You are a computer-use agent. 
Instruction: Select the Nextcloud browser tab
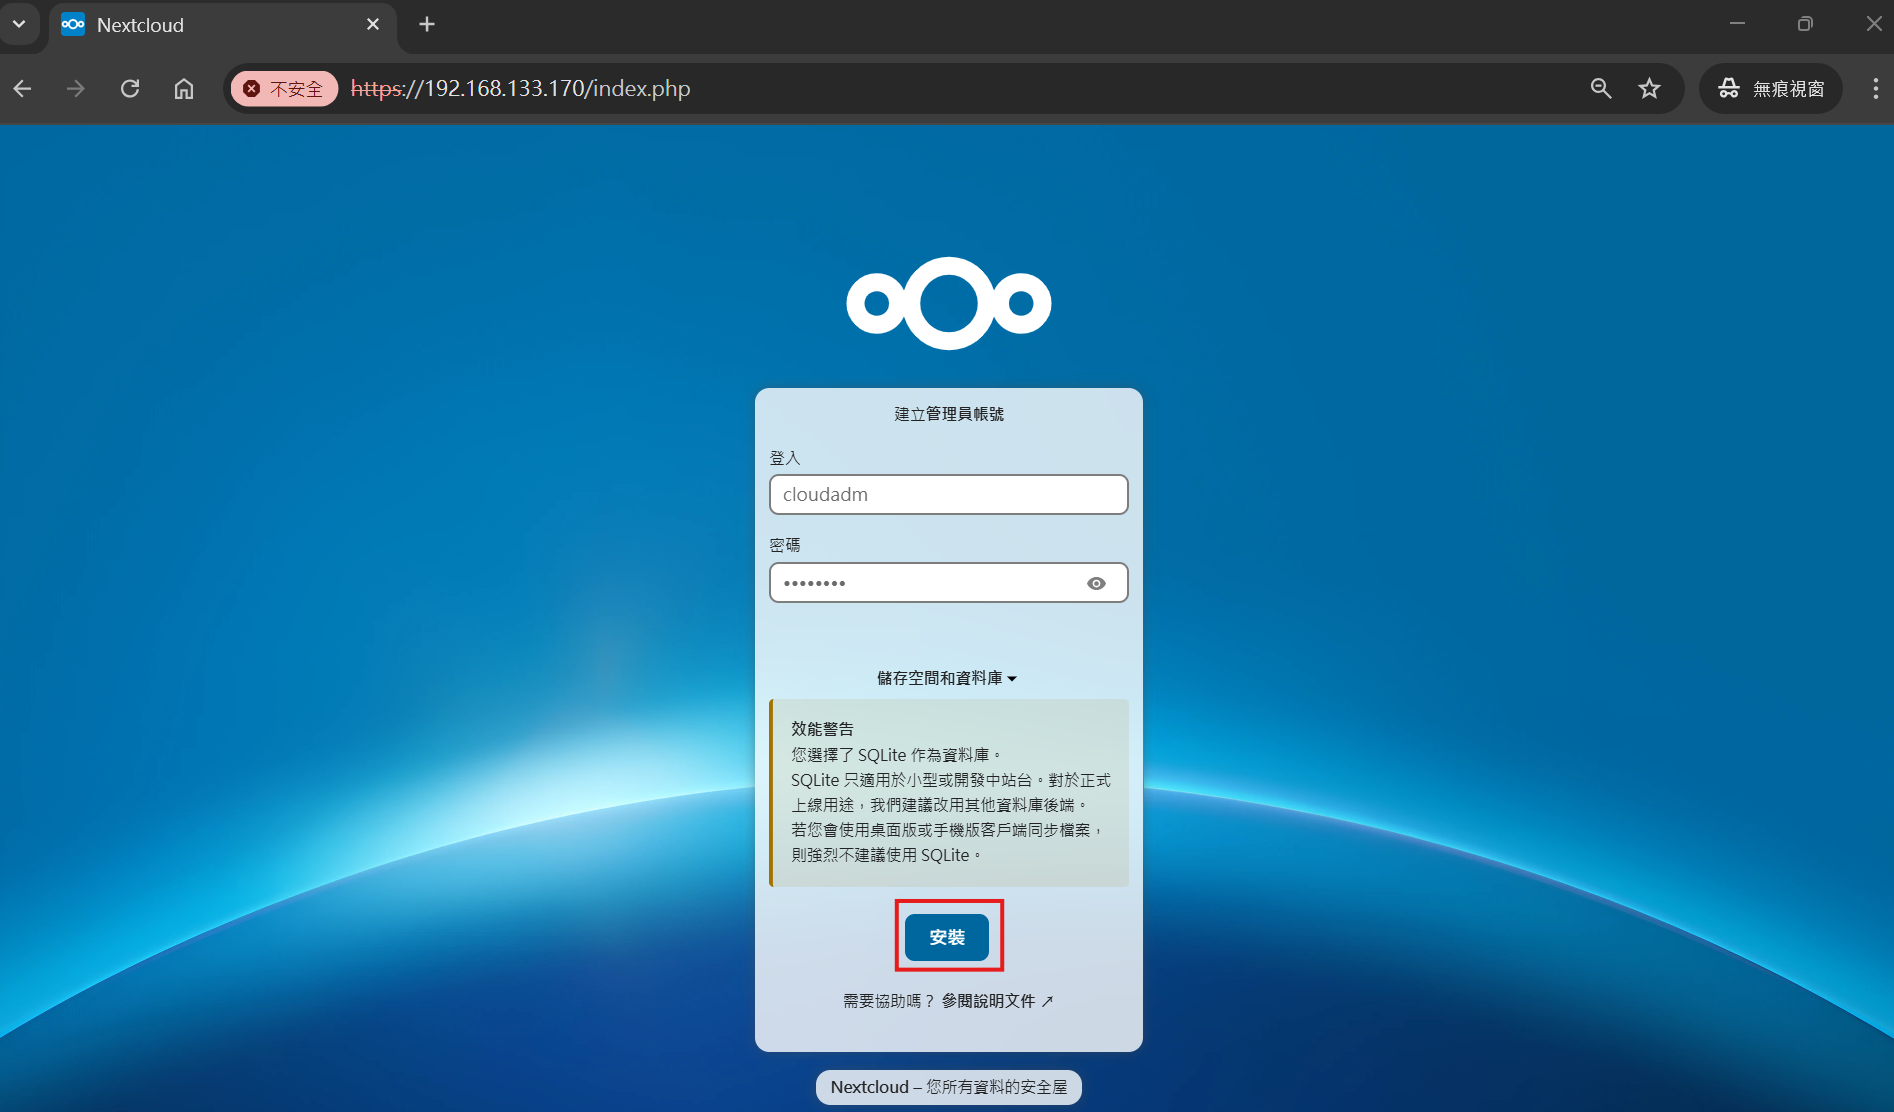tap(200, 25)
